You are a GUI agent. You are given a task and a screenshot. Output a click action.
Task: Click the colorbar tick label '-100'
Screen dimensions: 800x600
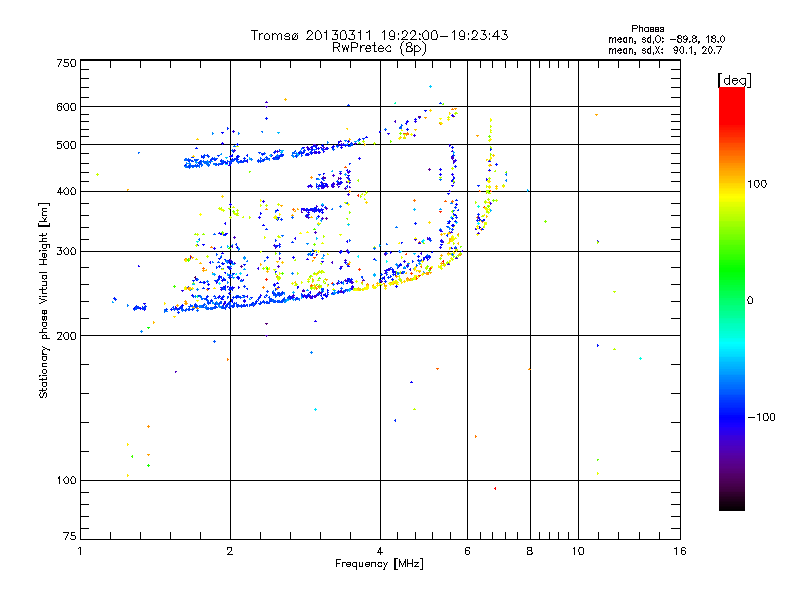(761, 417)
